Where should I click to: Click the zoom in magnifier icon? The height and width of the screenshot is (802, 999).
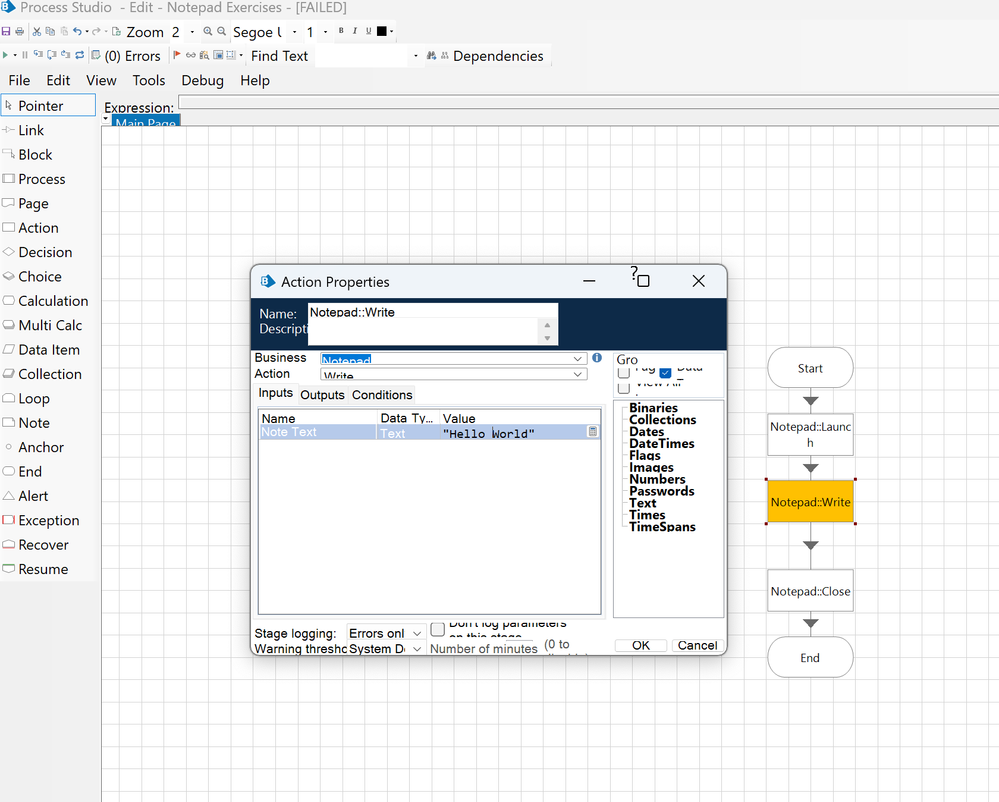click(x=208, y=32)
